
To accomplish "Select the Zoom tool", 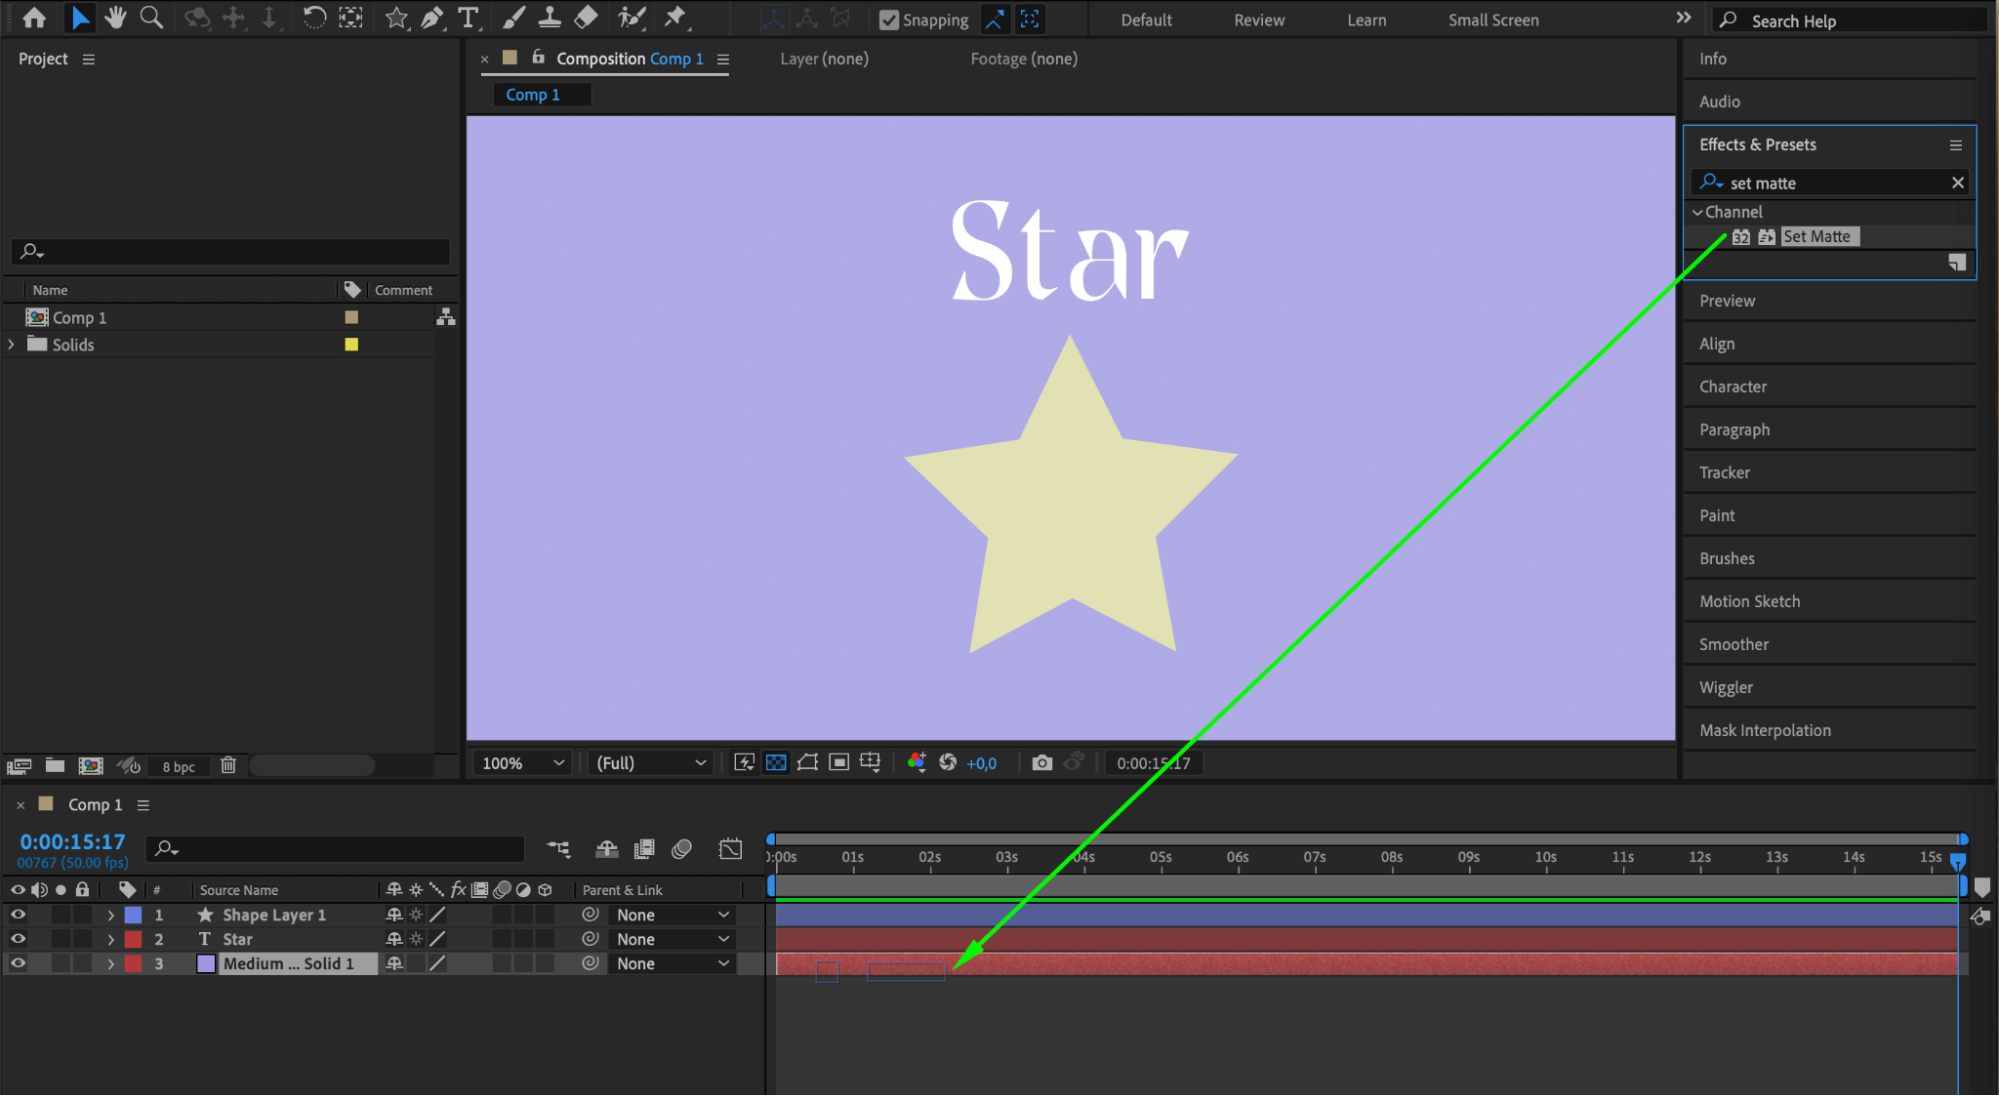I will pos(151,17).
